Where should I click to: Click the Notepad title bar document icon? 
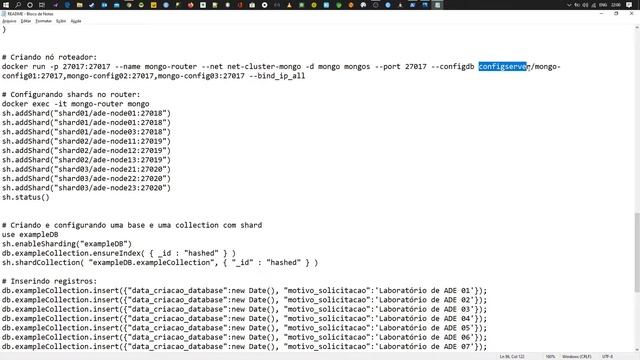point(4,14)
